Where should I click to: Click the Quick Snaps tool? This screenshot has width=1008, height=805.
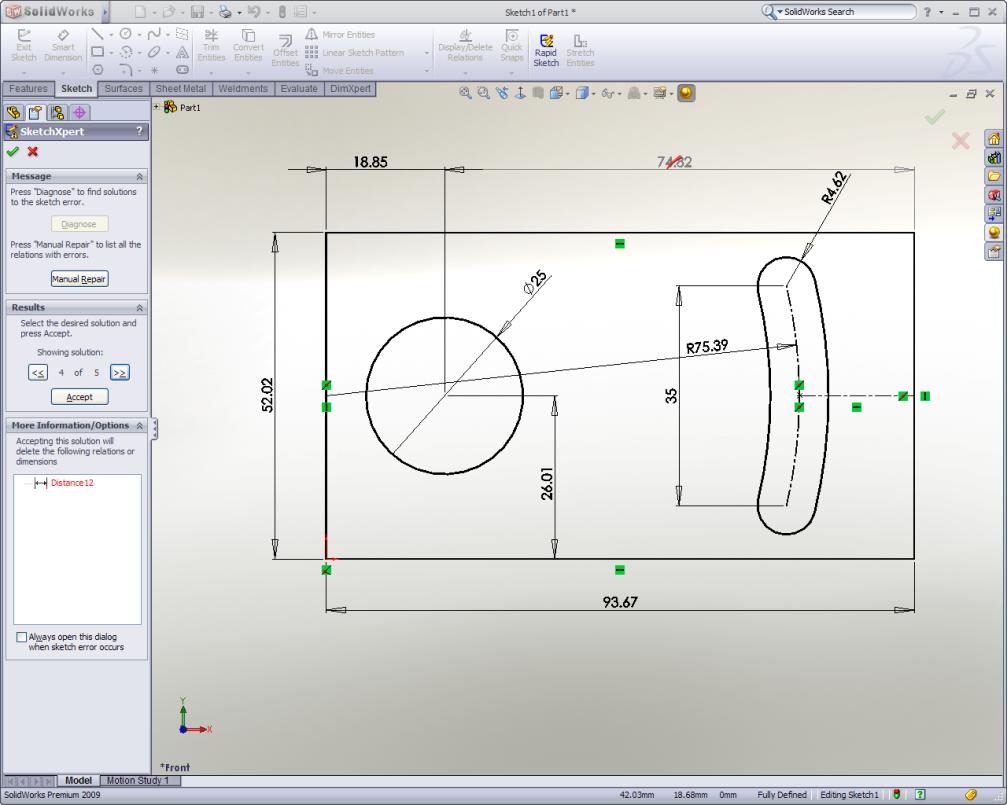[x=512, y=45]
